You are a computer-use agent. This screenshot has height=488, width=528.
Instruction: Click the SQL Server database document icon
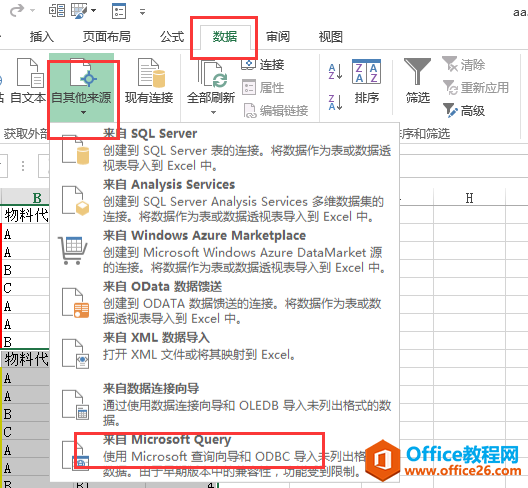coord(75,150)
